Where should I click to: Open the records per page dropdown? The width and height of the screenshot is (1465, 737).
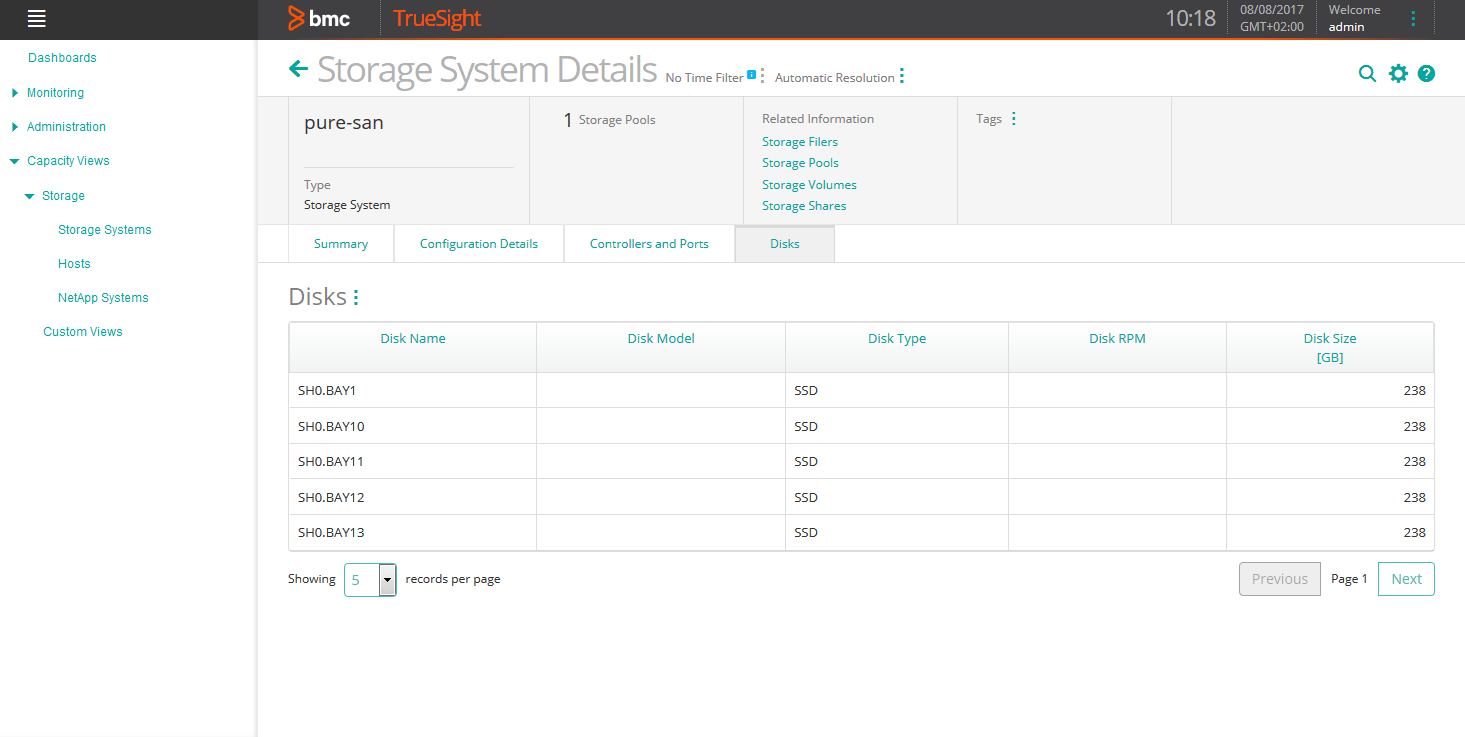[x=370, y=580]
